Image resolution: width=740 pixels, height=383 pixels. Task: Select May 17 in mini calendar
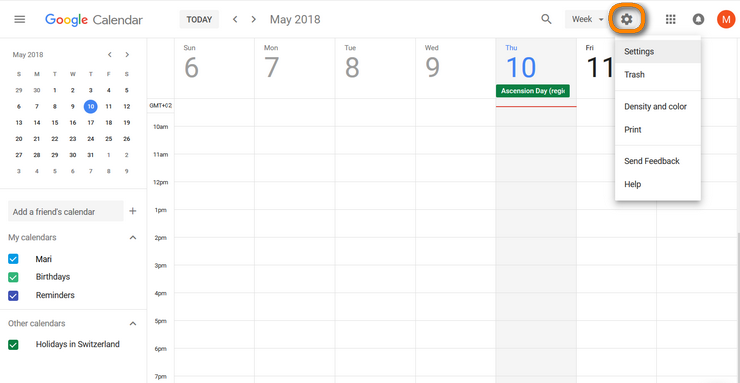[91, 123]
